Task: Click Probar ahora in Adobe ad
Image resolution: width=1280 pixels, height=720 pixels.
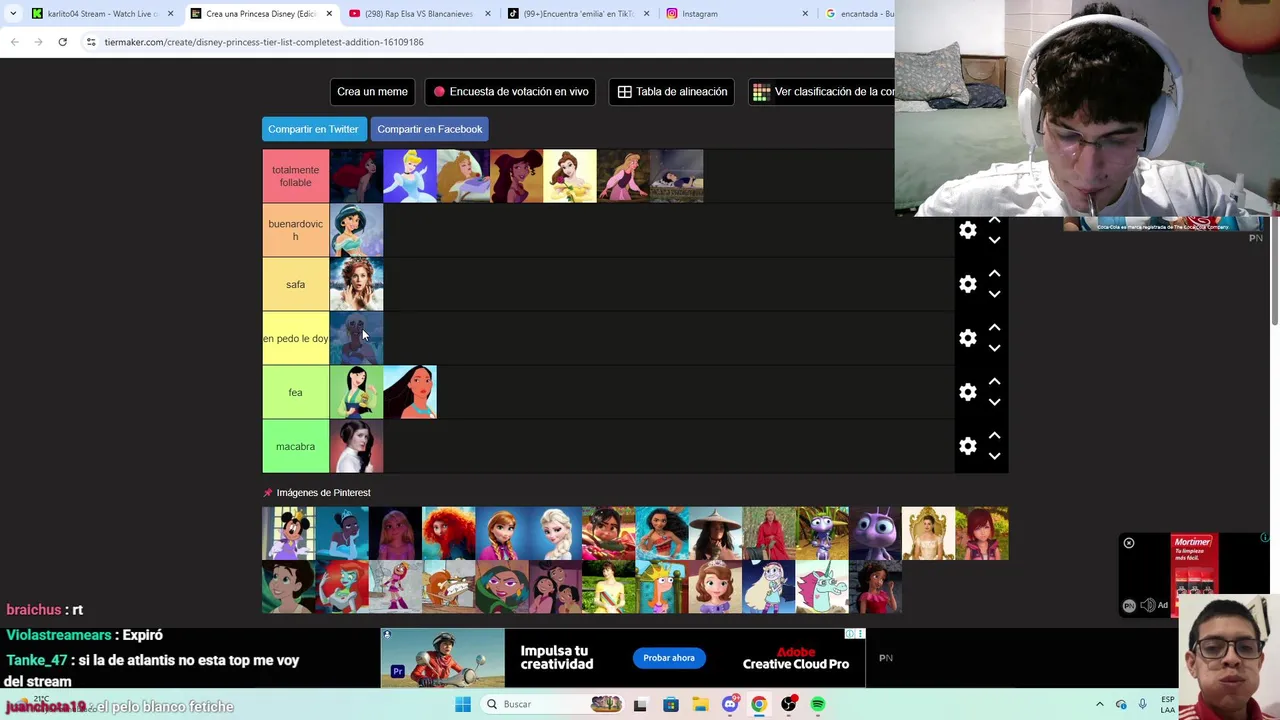Action: tap(669, 658)
